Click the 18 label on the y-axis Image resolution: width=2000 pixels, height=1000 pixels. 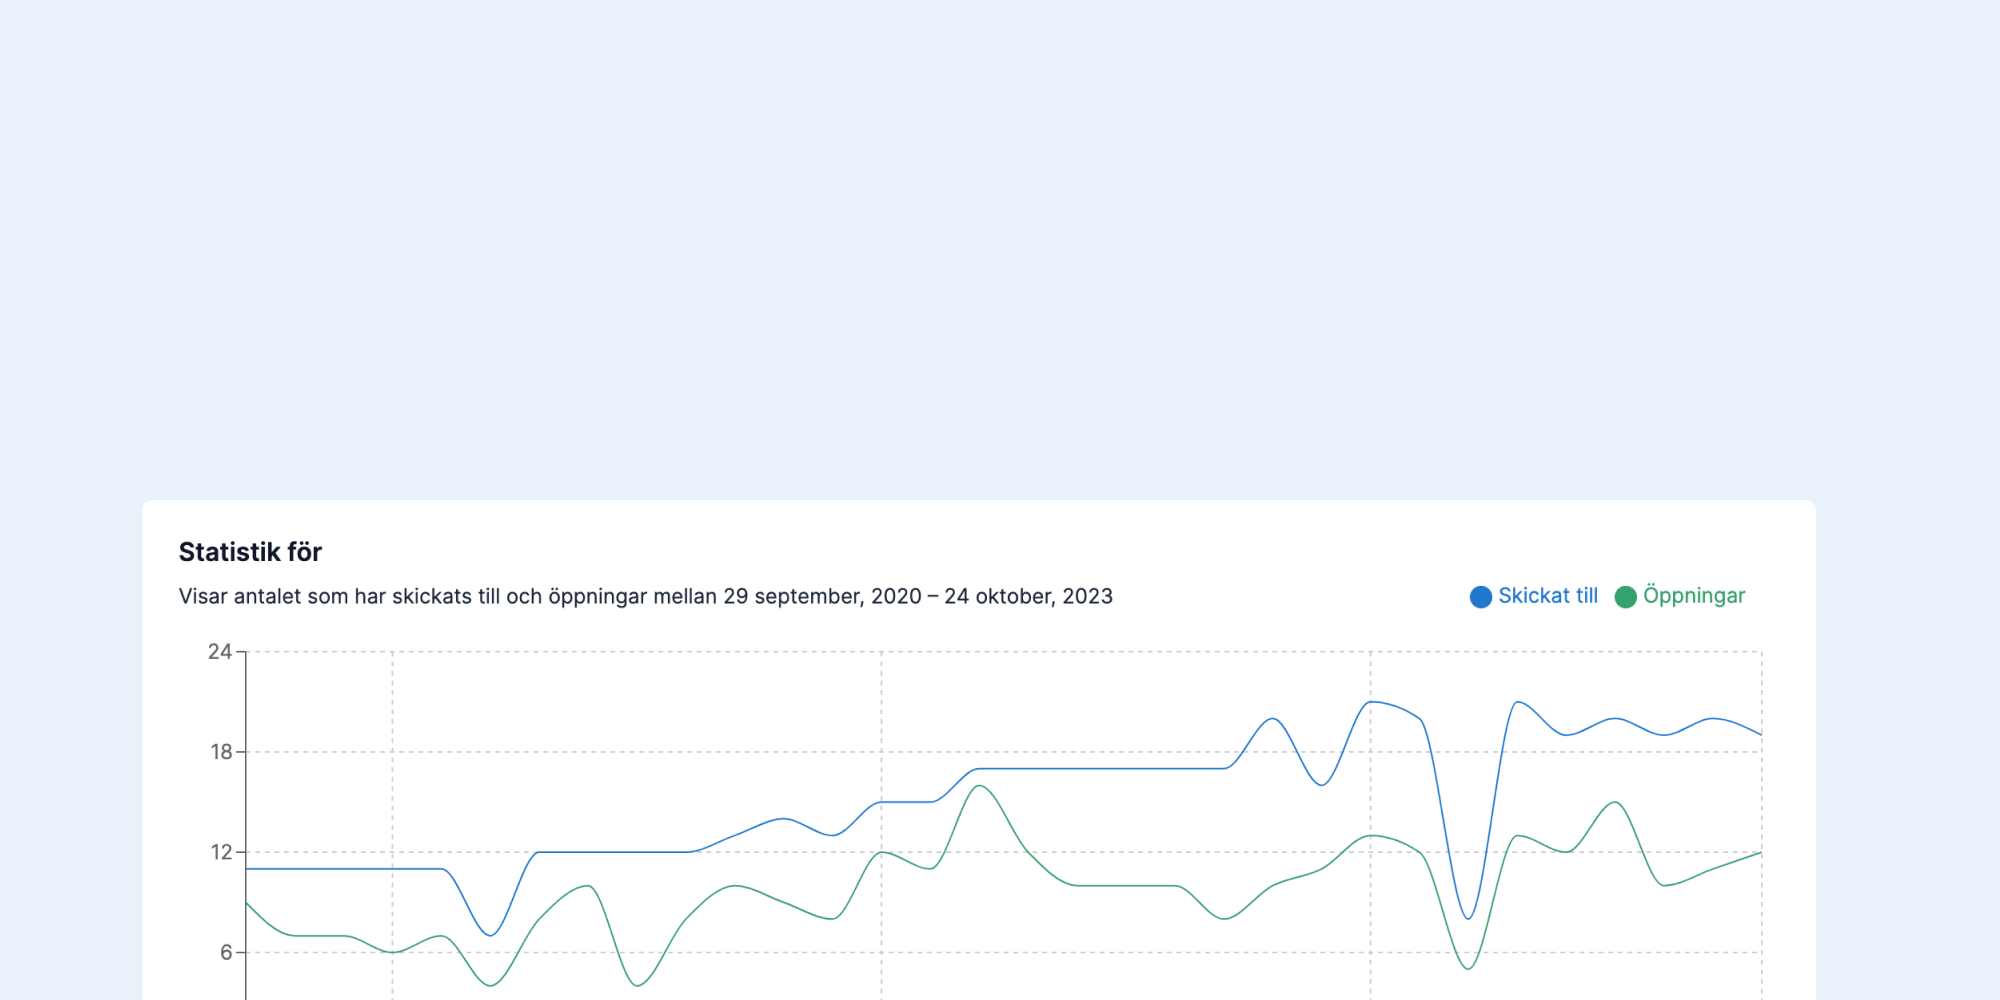[221, 752]
